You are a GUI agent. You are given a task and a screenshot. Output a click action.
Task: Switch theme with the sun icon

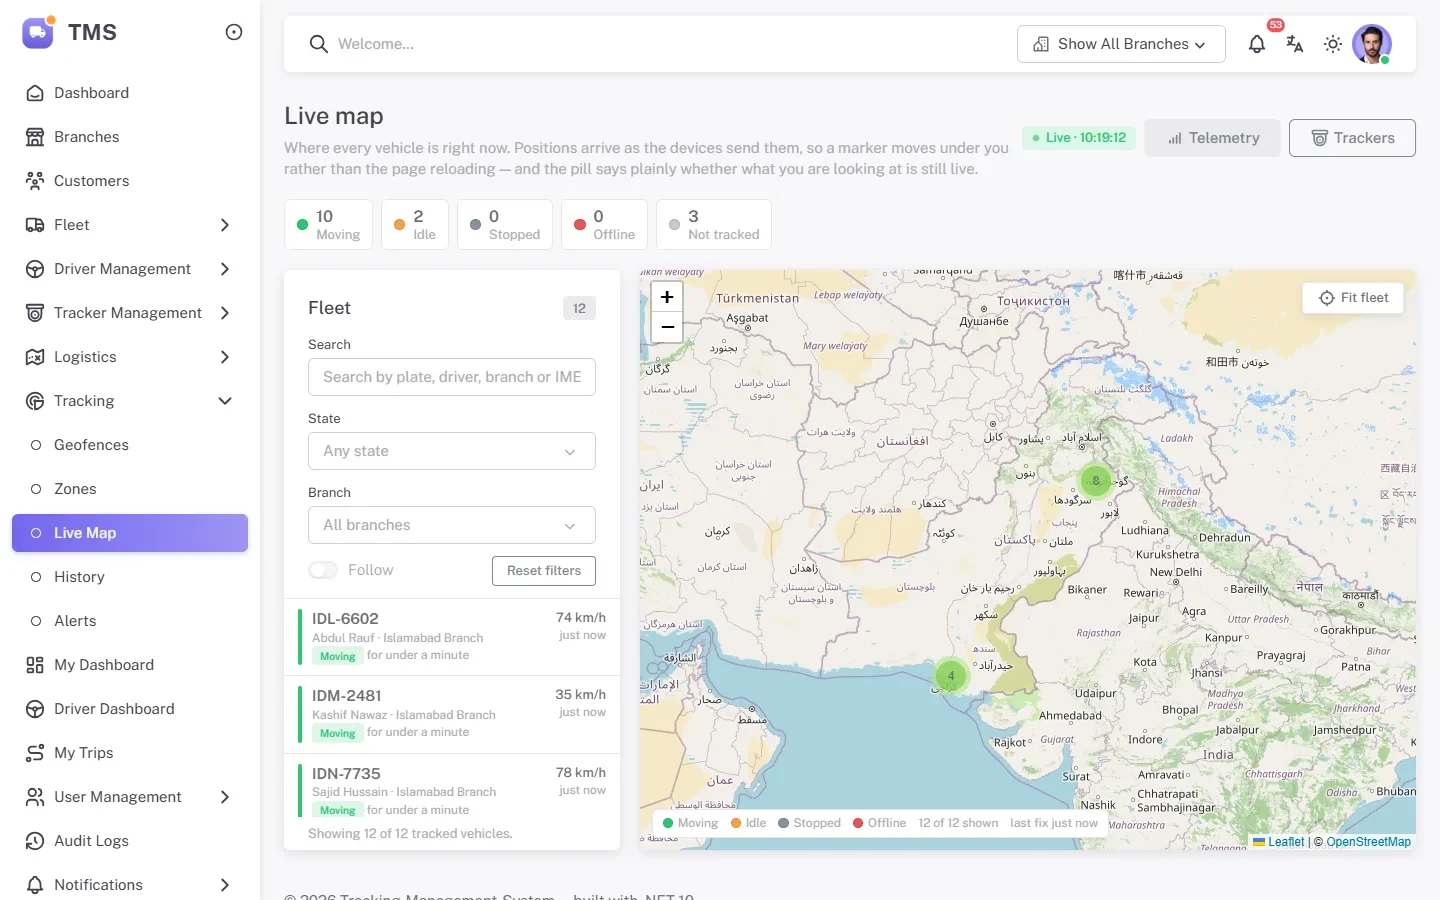point(1333,44)
